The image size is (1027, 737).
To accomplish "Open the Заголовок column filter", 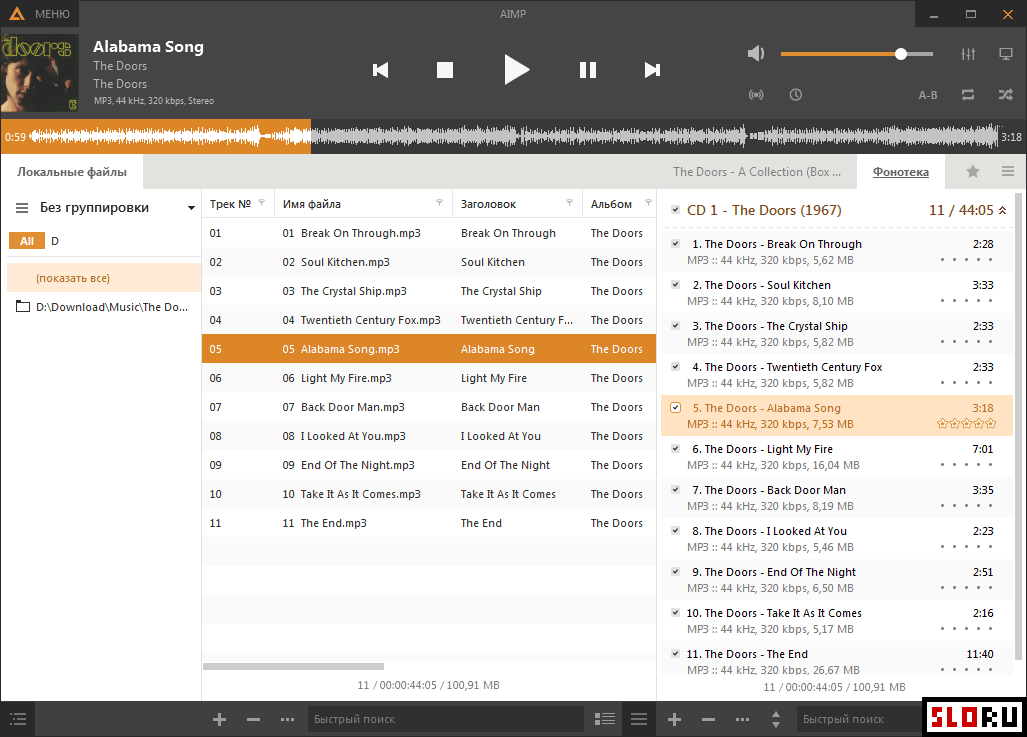I will (x=569, y=203).
